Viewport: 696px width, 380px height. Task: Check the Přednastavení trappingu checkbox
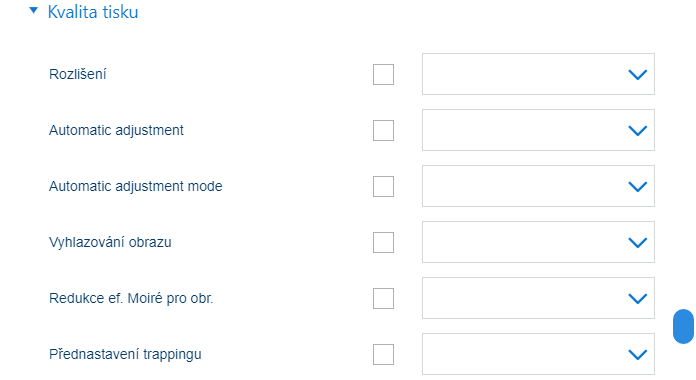coord(384,354)
